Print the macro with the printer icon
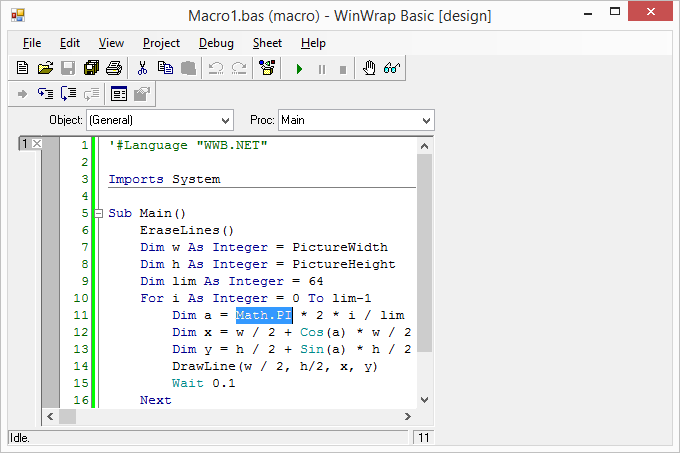This screenshot has height=453, width=680. pyautogui.click(x=114, y=69)
